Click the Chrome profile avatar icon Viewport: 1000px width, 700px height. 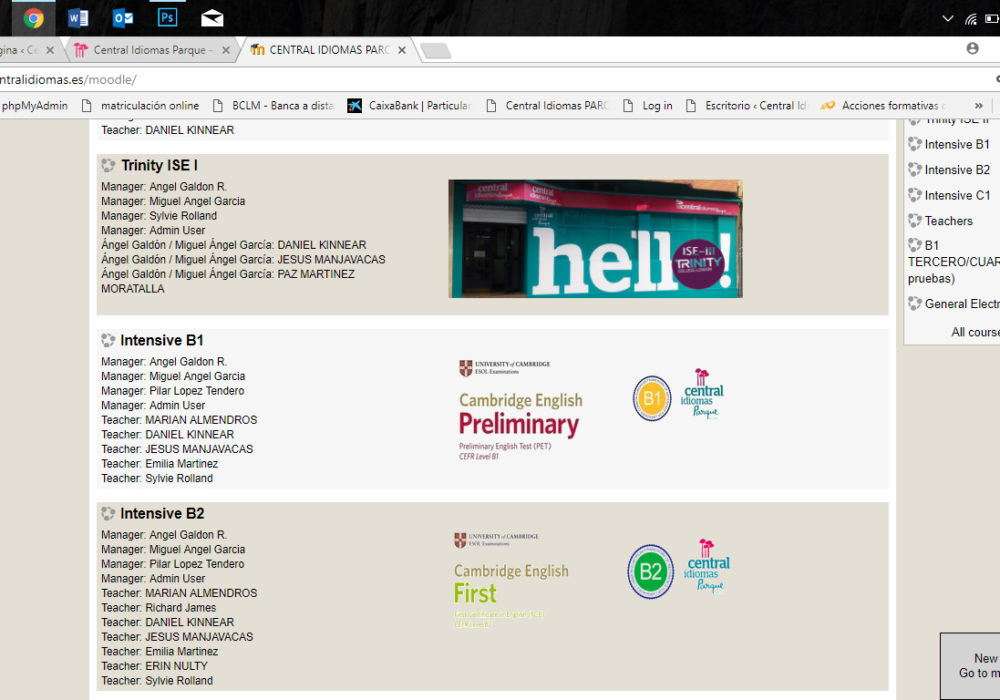click(972, 48)
